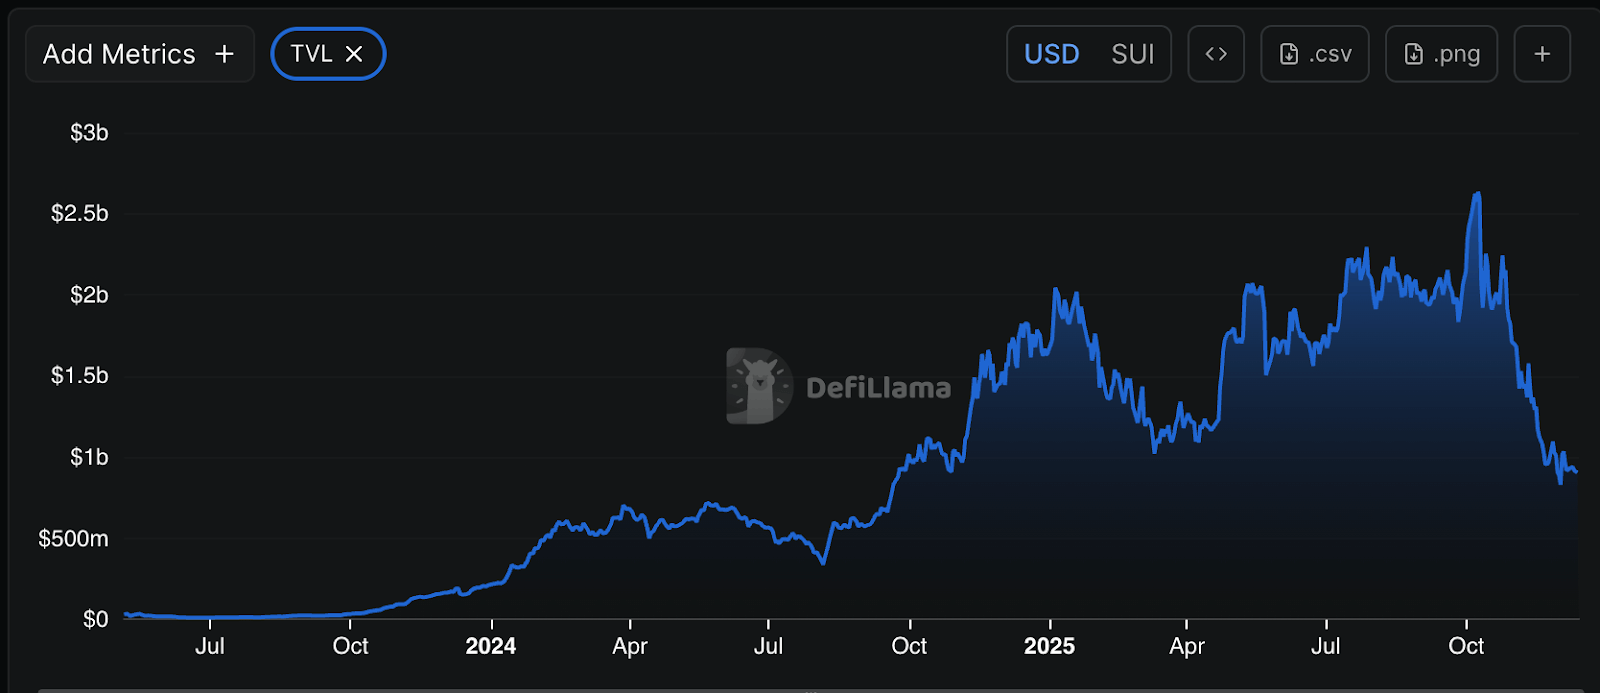The height and width of the screenshot is (693, 1600).
Task: Select the TVL metric chip label
Action: tap(311, 54)
